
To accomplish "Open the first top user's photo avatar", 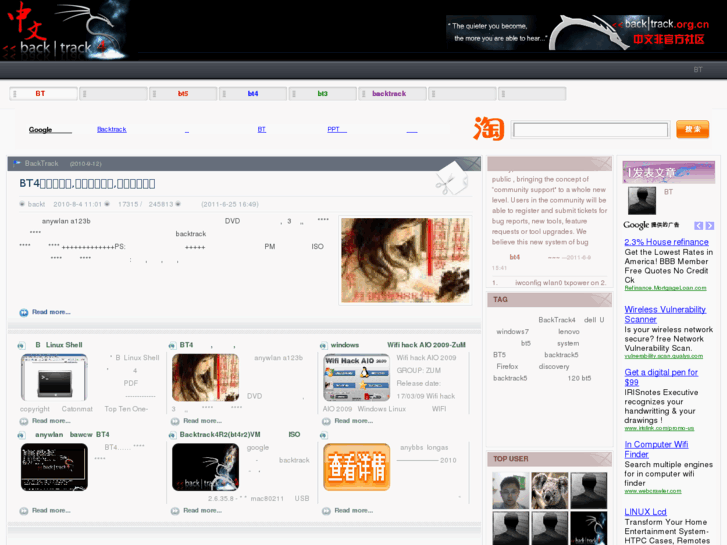I will [510, 491].
